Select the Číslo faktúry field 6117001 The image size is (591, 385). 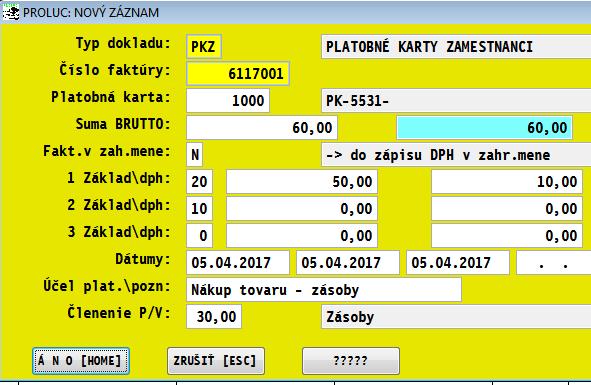(238, 73)
